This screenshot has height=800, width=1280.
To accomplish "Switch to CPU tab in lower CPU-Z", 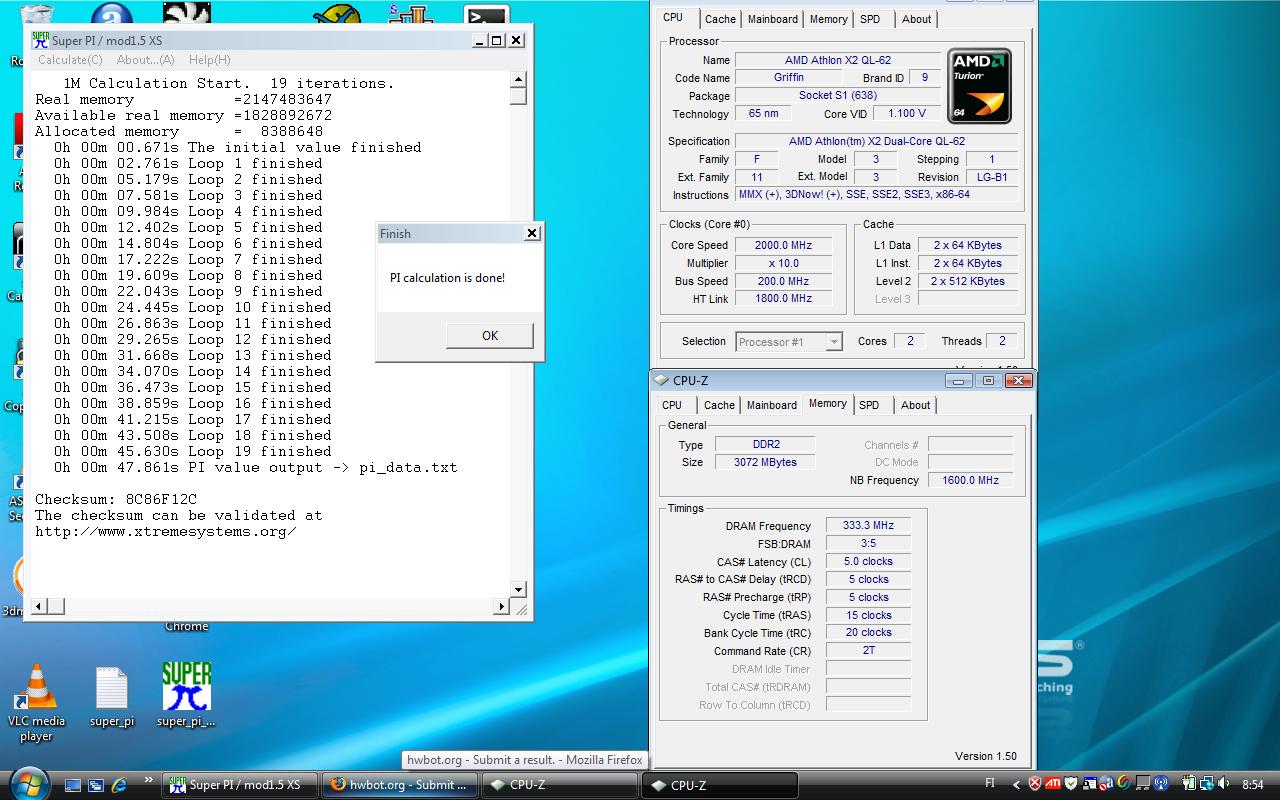I will (x=672, y=405).
